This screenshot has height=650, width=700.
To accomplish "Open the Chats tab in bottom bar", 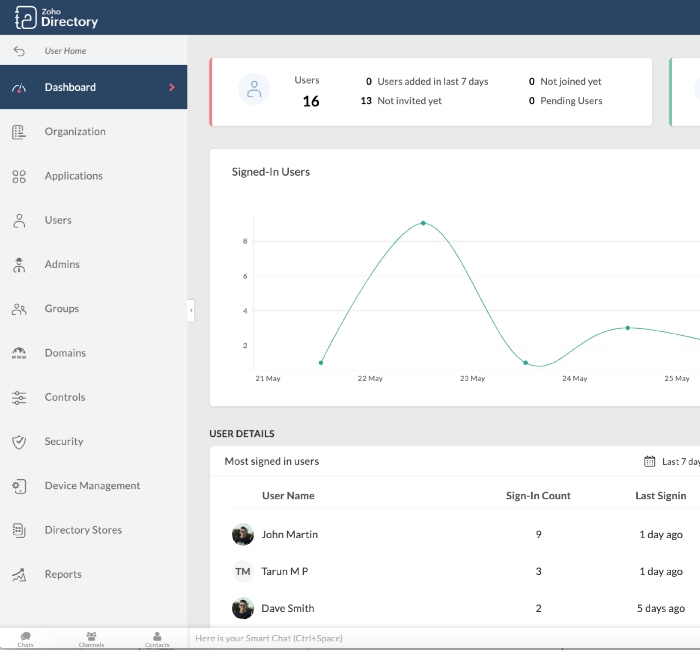I will point(25,638).
